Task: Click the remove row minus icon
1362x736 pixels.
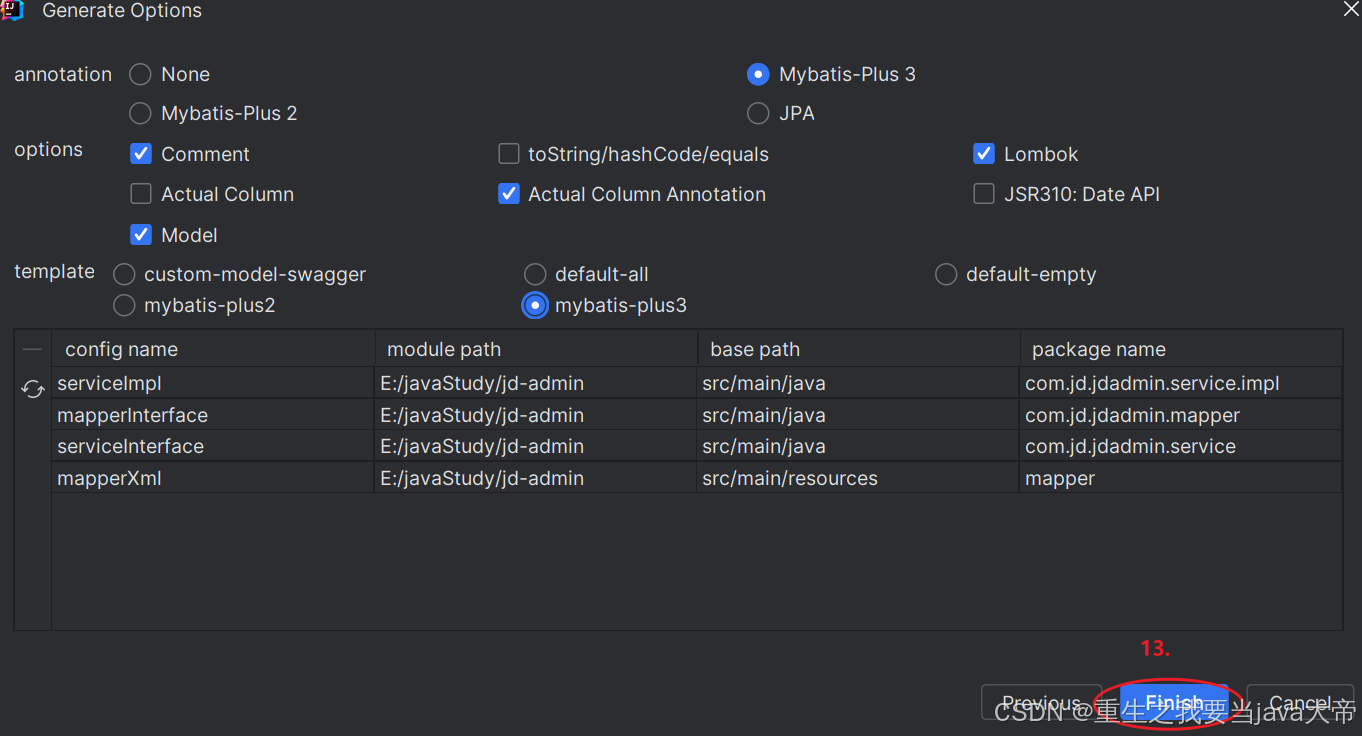Action: 33,350
